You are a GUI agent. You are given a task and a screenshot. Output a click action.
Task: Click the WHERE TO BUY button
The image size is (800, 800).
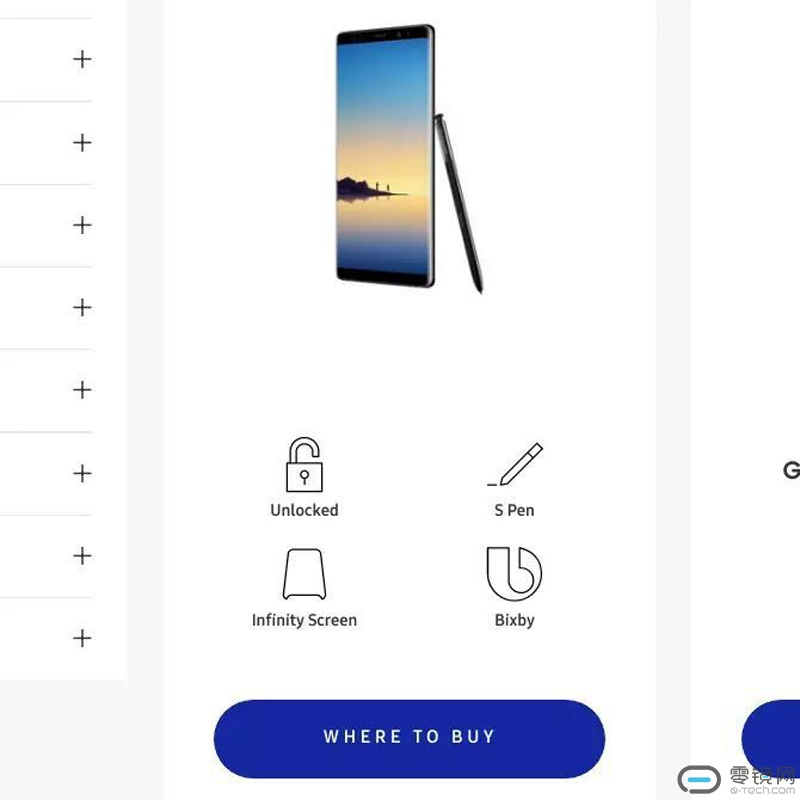tap(409, 738)
